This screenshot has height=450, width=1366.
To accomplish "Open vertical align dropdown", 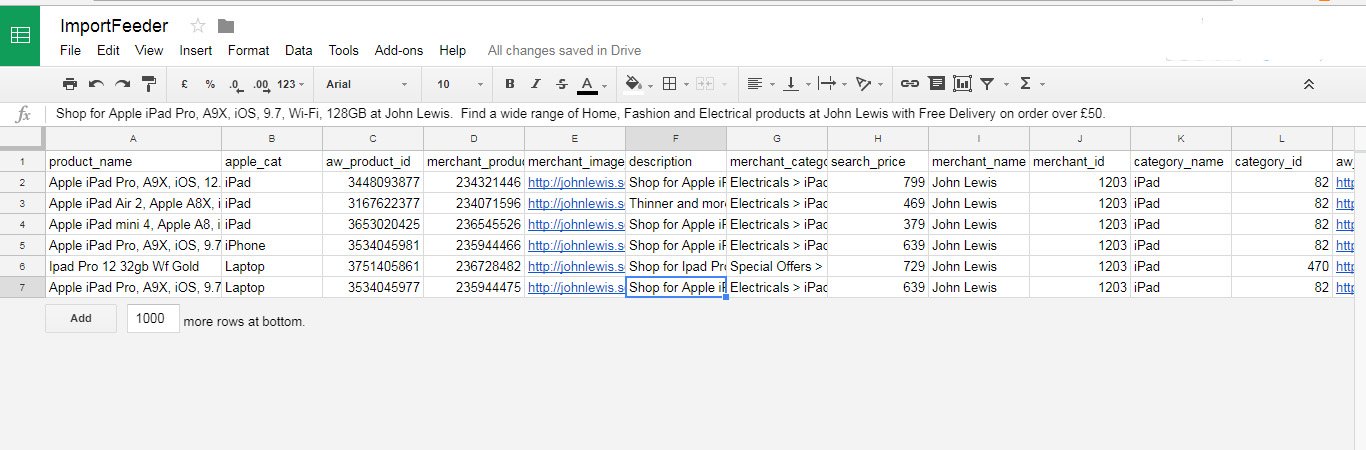I will 795,84.
